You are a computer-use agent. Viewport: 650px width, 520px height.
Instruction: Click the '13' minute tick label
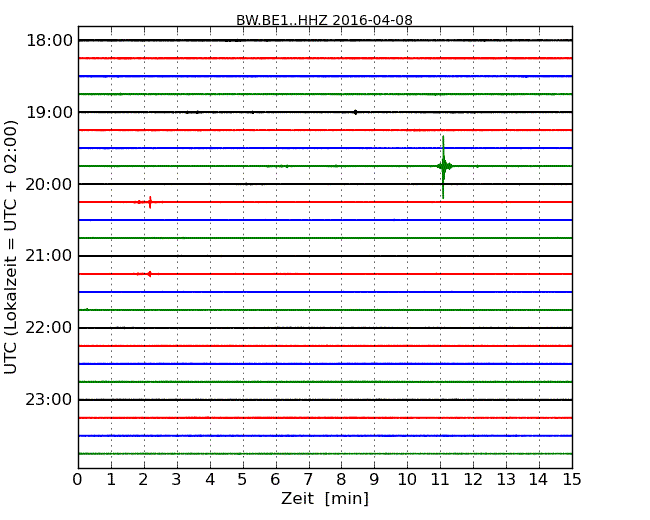506,480
